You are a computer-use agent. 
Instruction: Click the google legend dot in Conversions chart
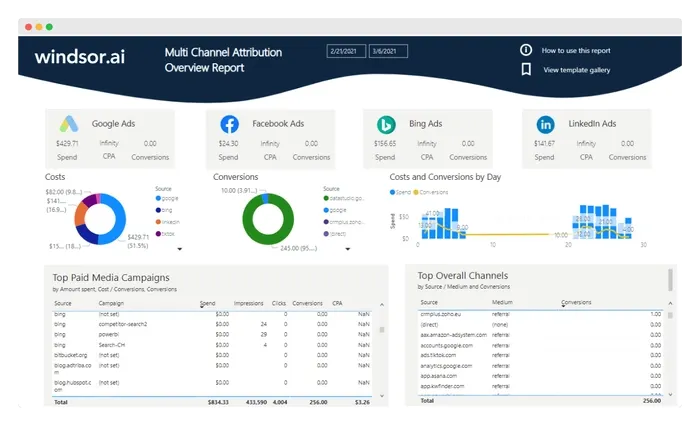(x=326, y=210)
